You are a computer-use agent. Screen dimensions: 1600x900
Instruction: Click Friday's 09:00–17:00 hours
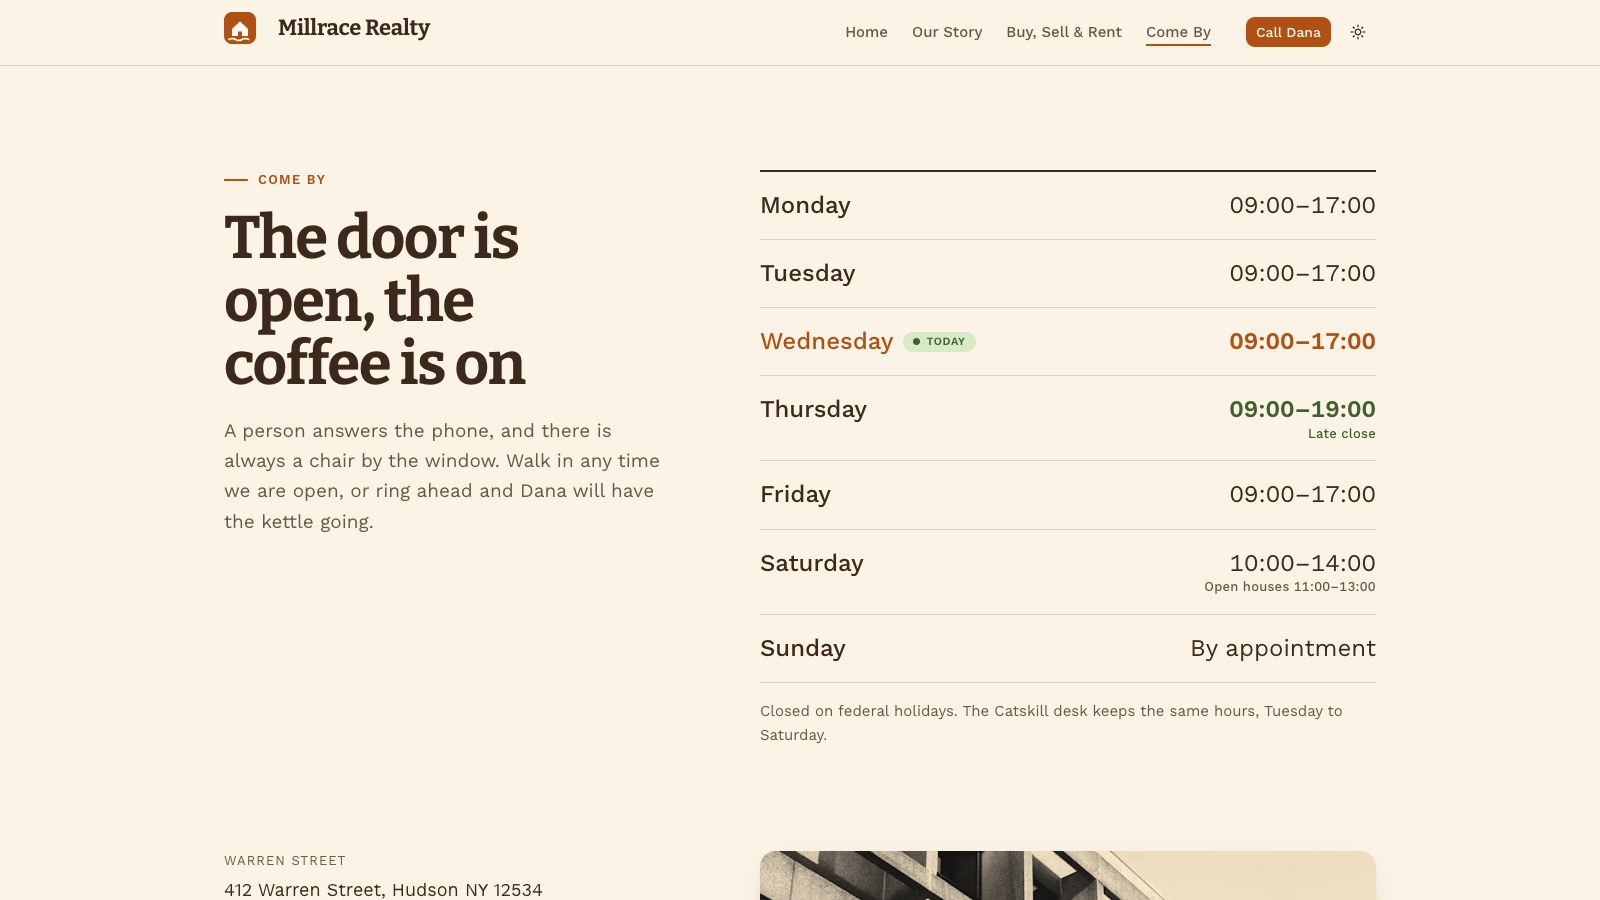coord(1302,494)
